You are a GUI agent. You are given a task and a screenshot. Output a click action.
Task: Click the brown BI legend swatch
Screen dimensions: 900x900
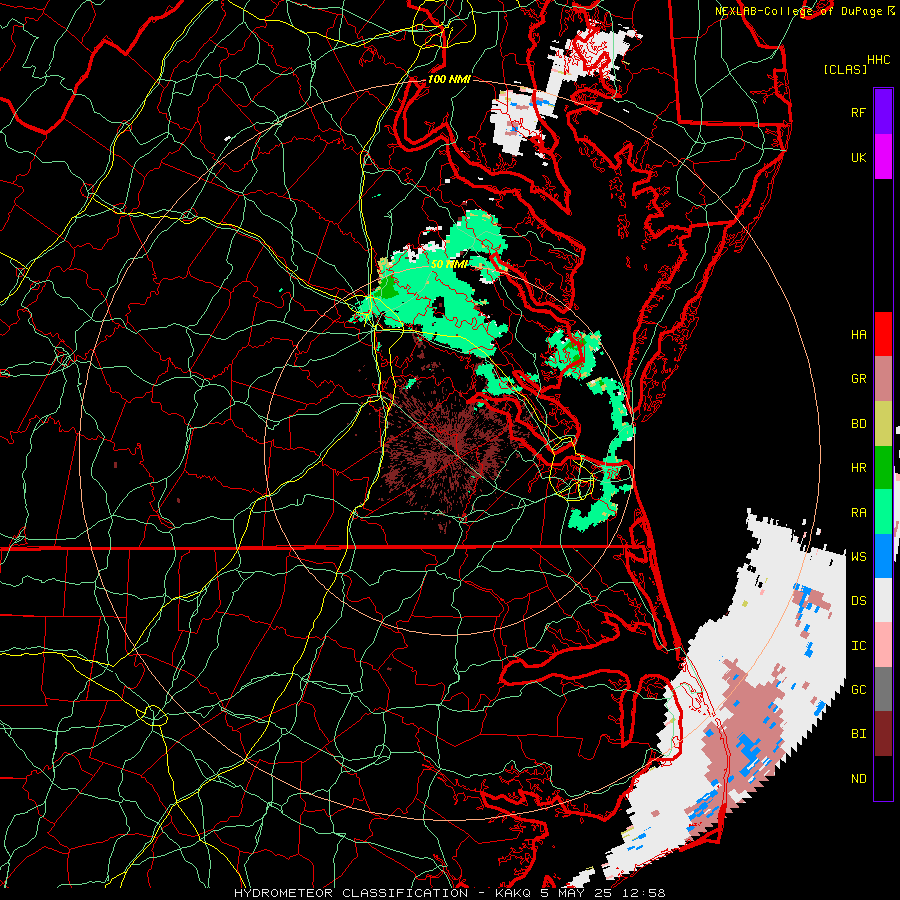tap(883, 734)
